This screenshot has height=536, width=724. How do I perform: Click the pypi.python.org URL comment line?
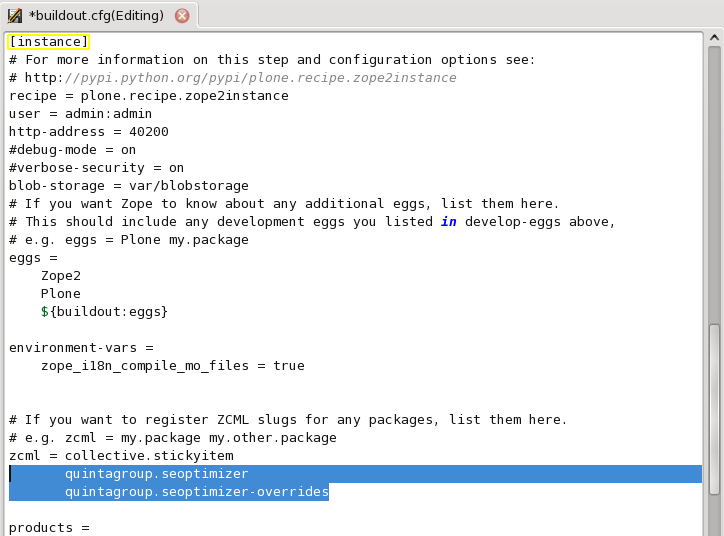pos(233,78)
